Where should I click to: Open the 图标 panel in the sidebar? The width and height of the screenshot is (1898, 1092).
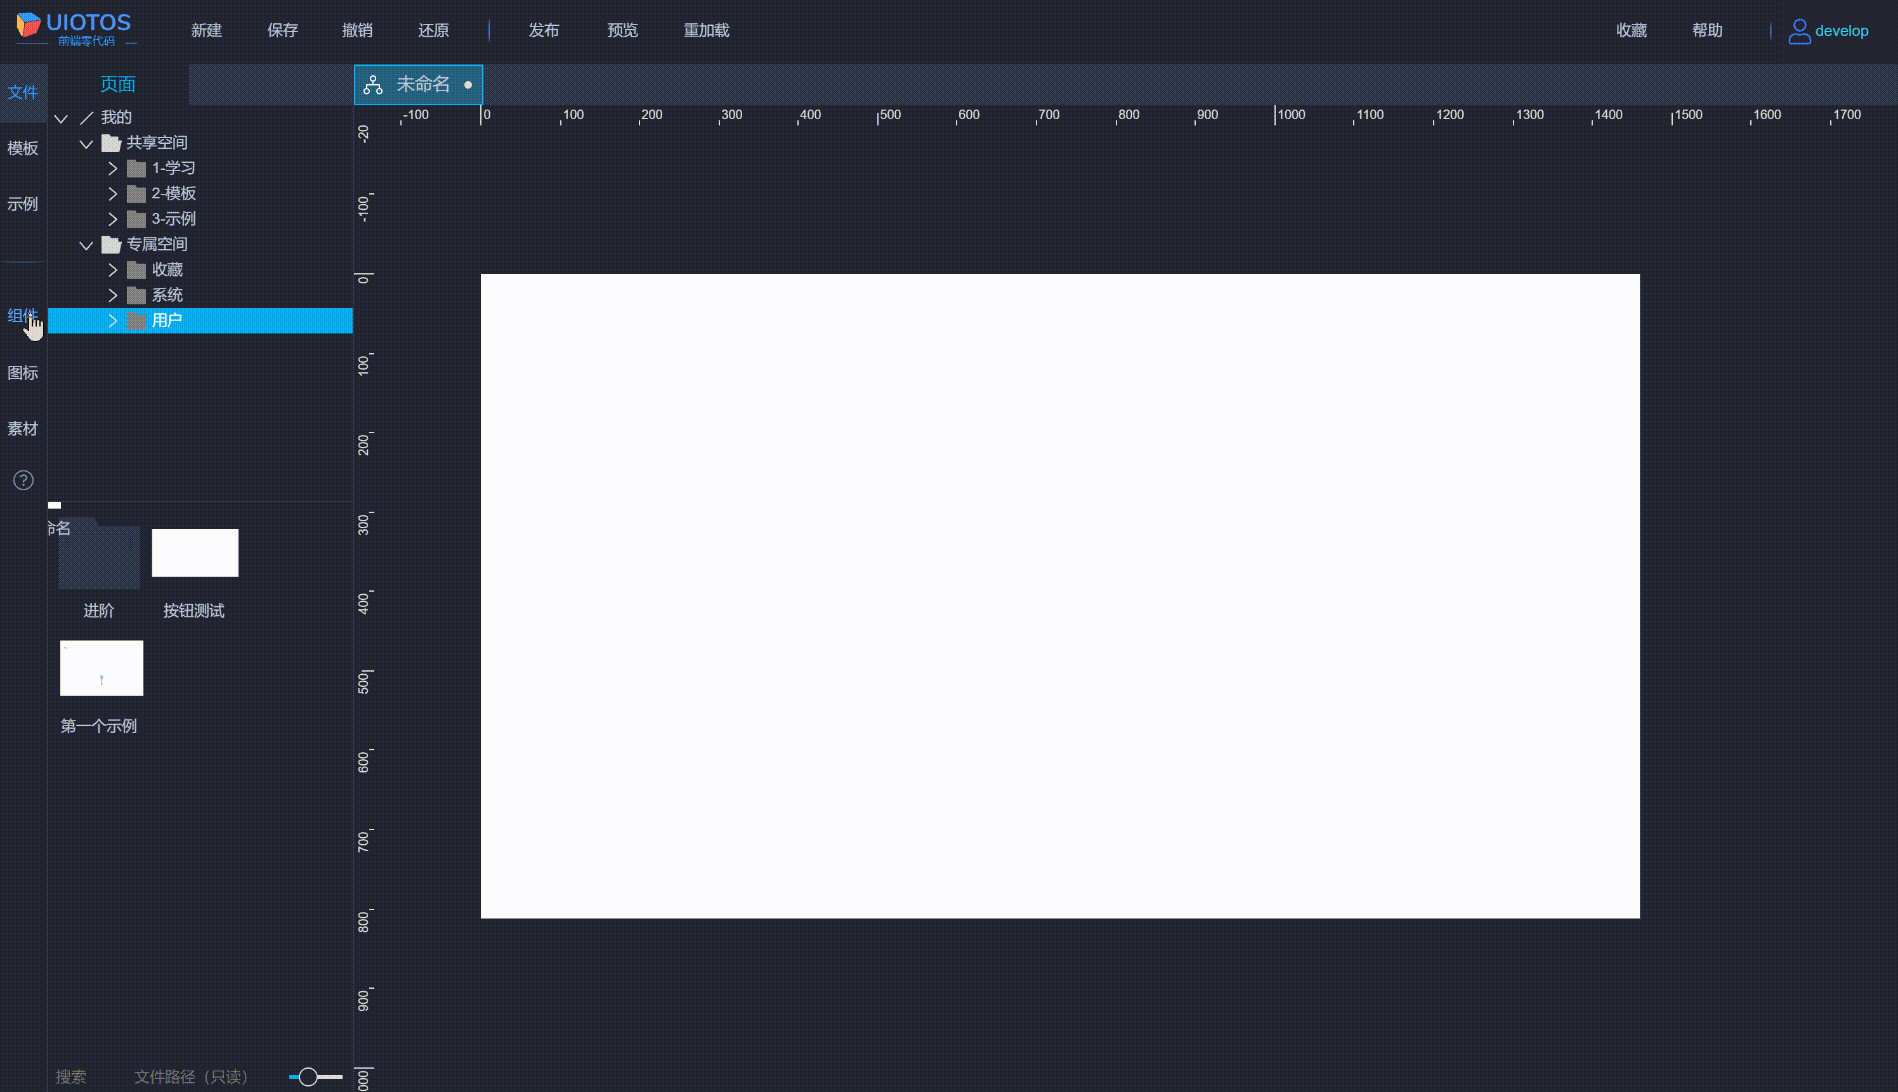(23, 372)
